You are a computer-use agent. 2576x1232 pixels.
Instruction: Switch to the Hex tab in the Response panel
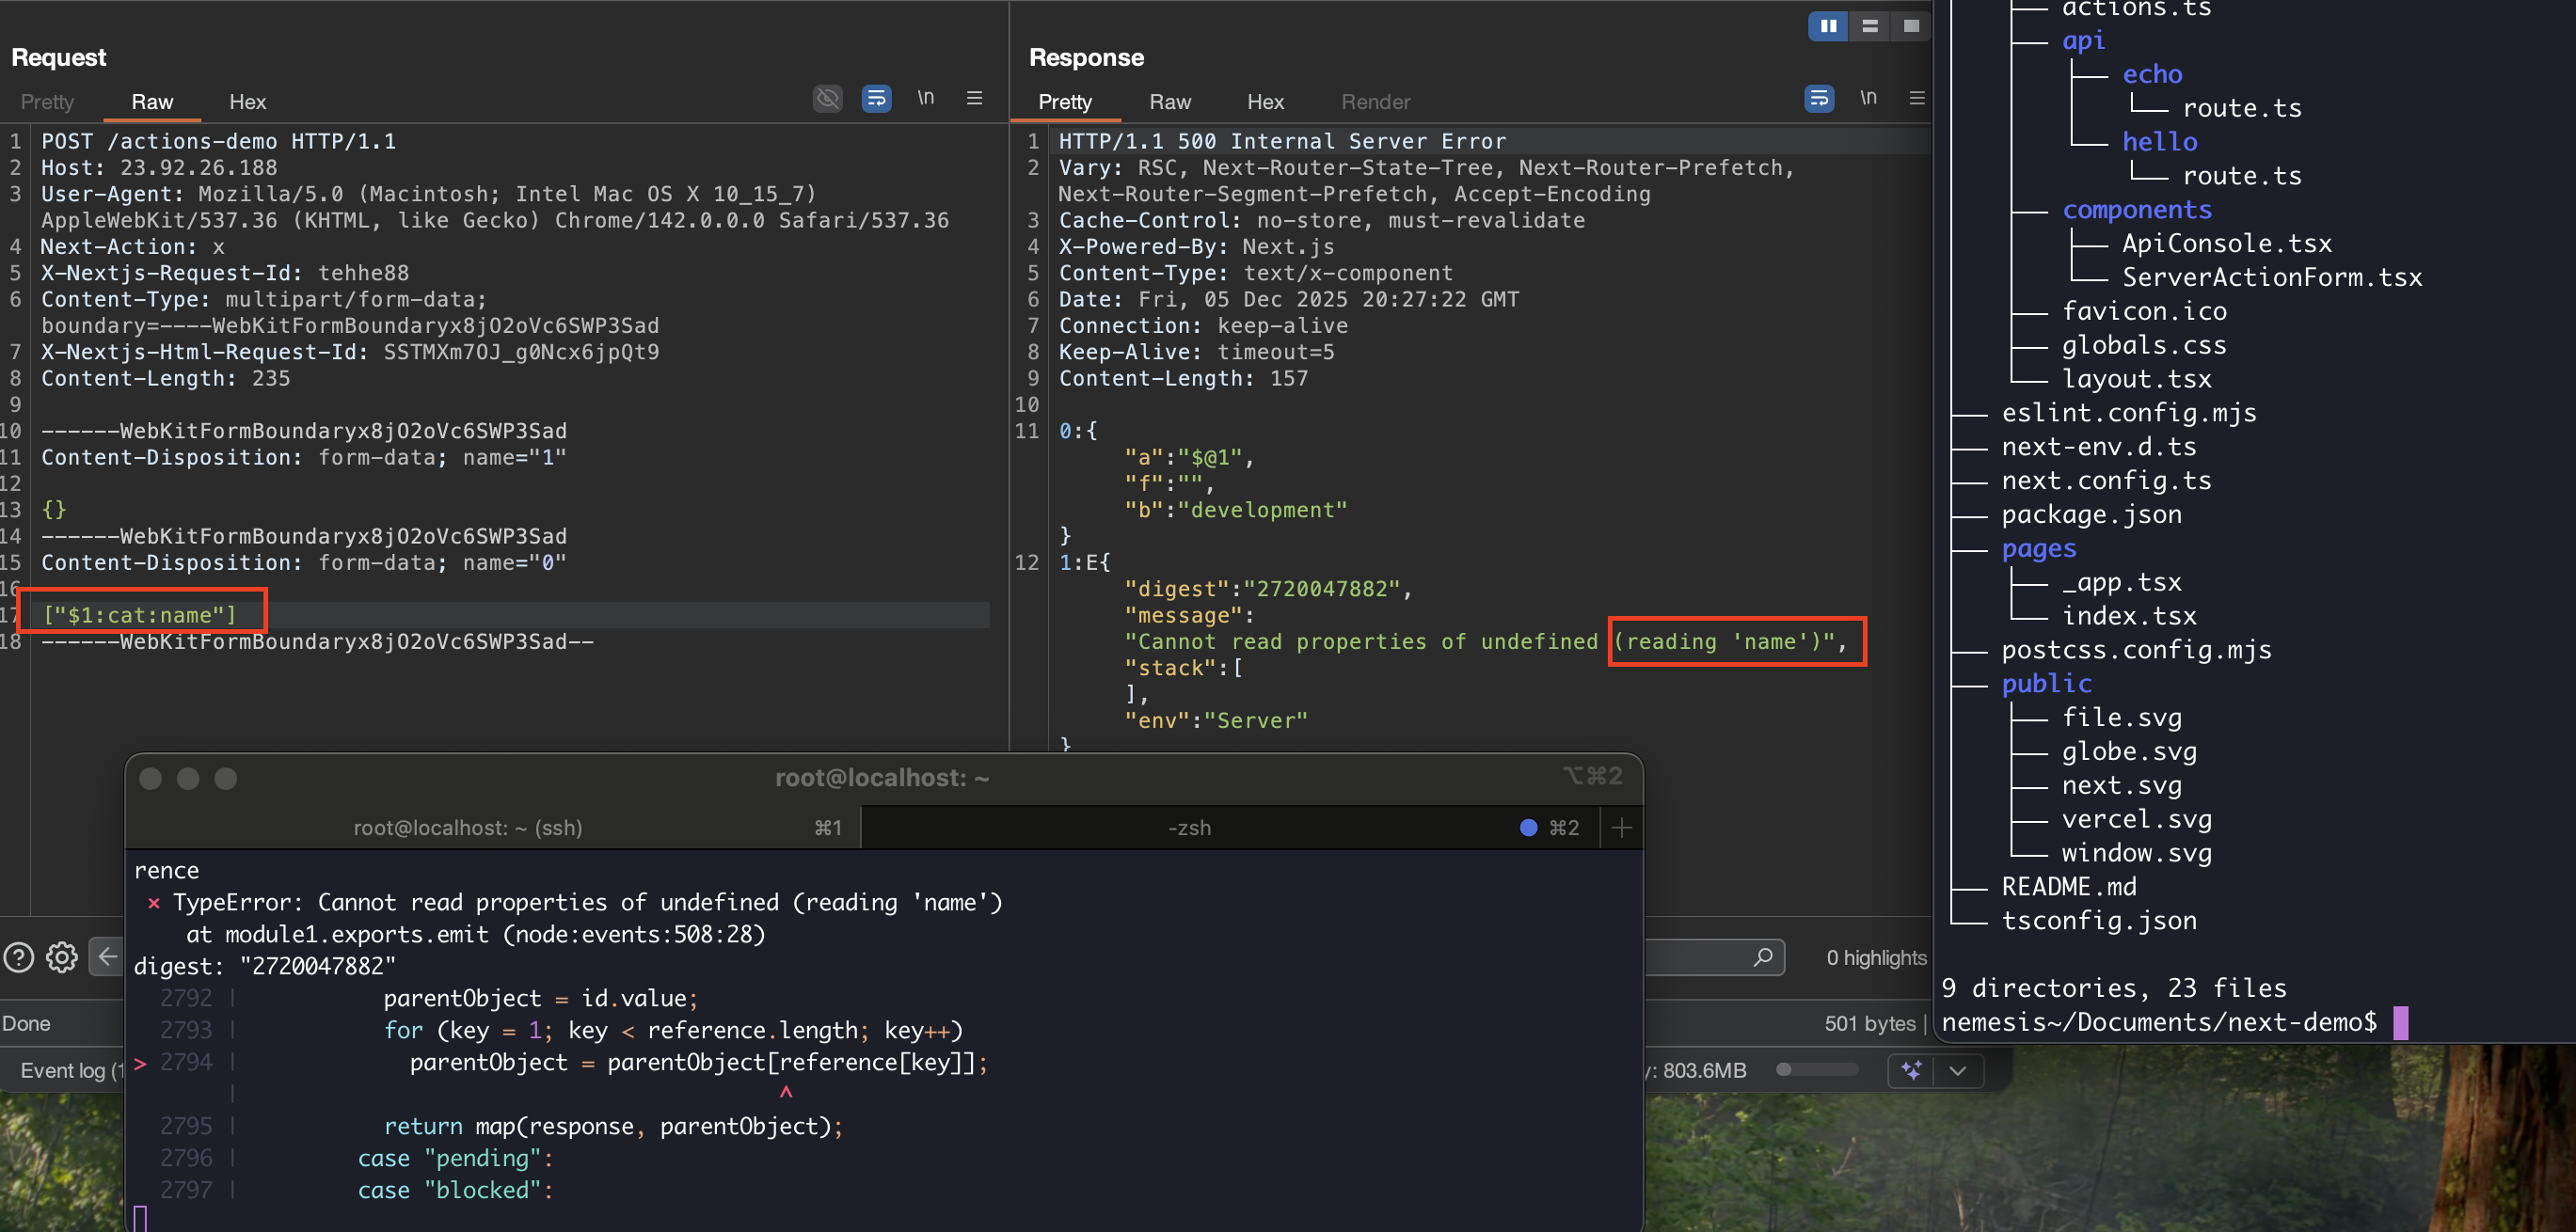pyautogui.click(x=1265, y=101)
